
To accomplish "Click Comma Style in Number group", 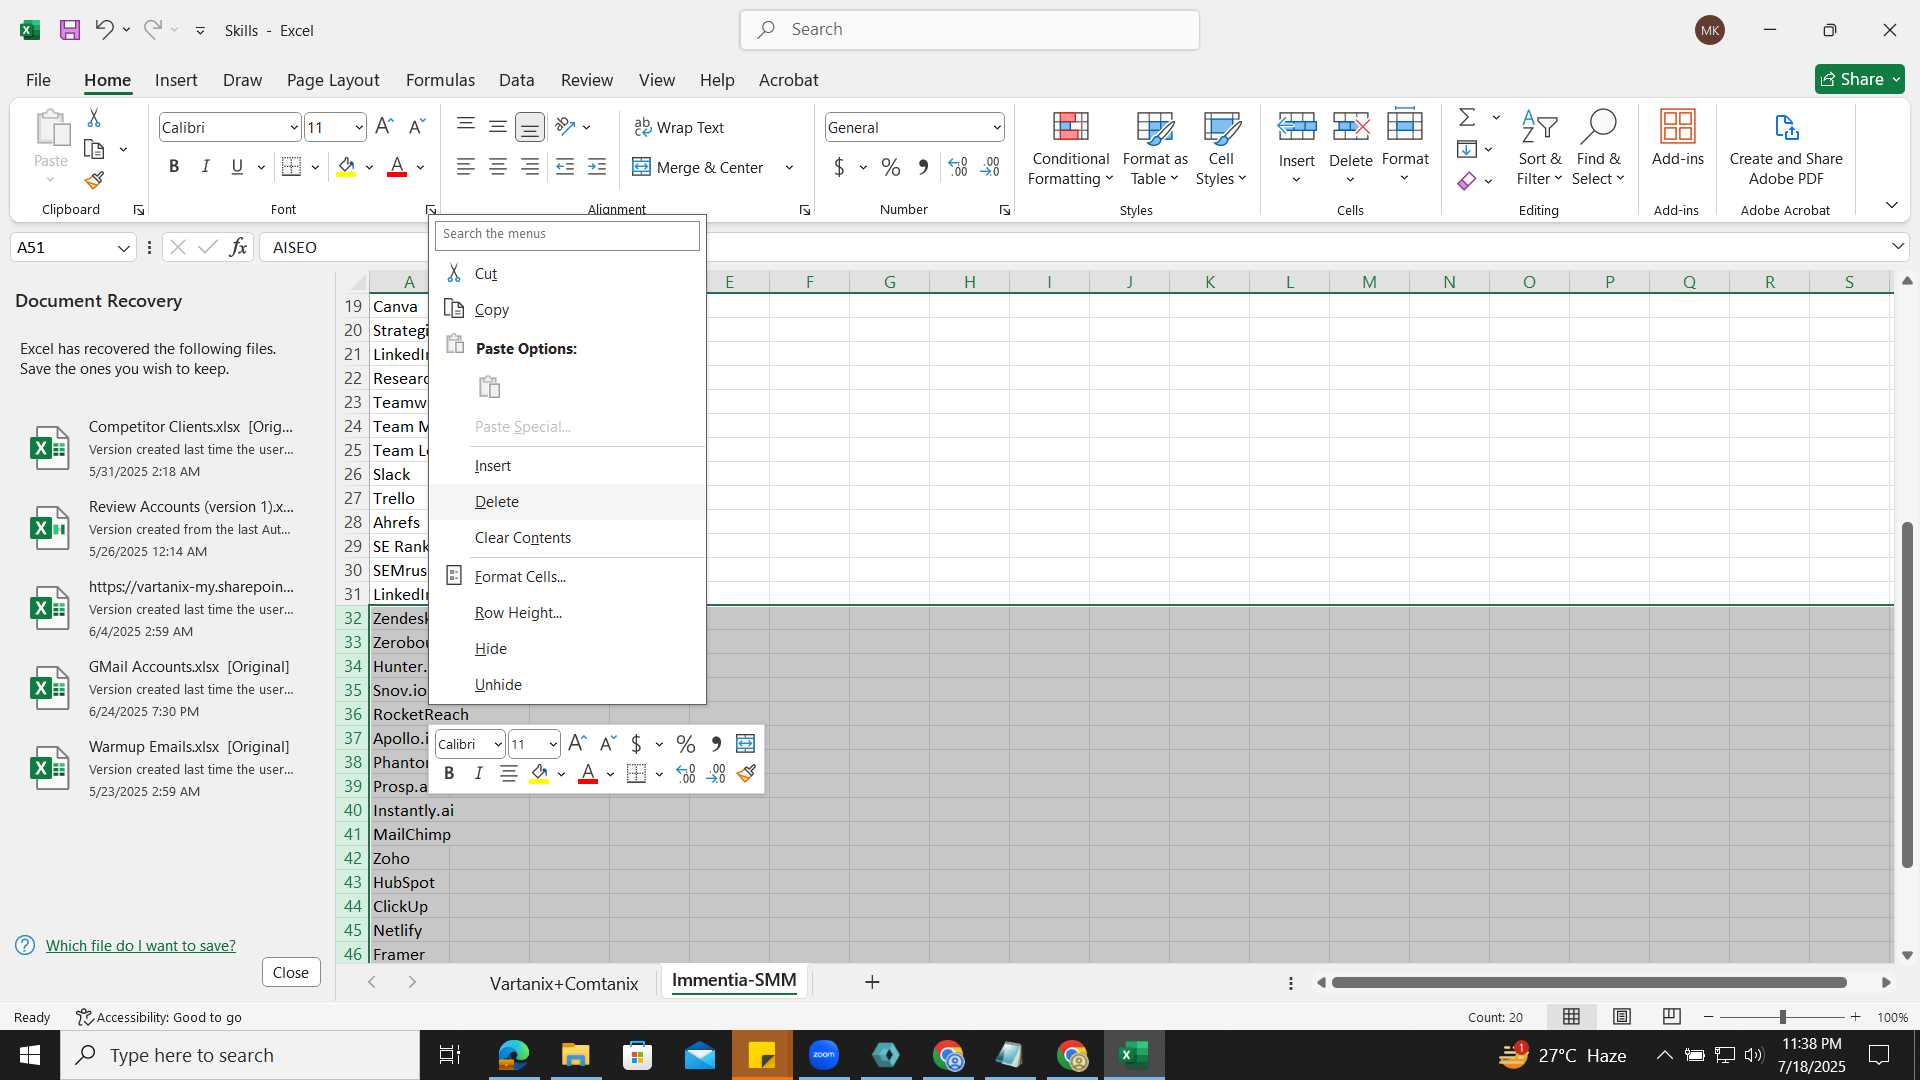I will click(x=923, y=167).
